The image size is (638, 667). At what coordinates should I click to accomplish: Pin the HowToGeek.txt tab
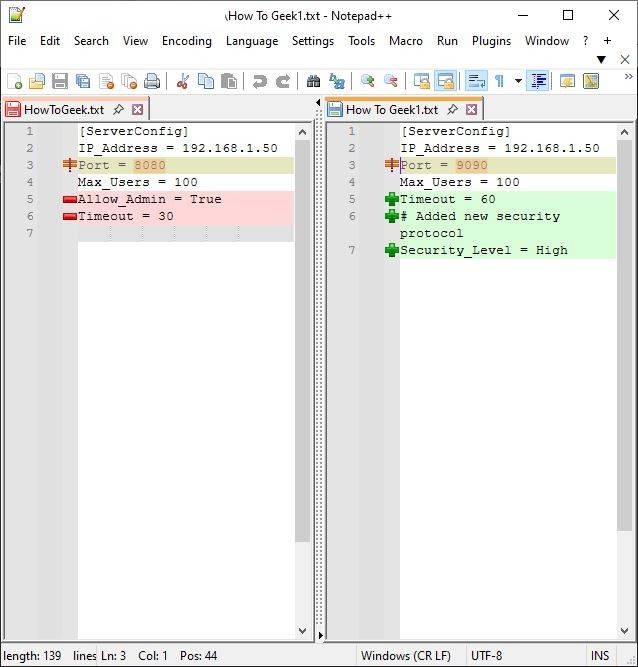(x=119, y=109)
